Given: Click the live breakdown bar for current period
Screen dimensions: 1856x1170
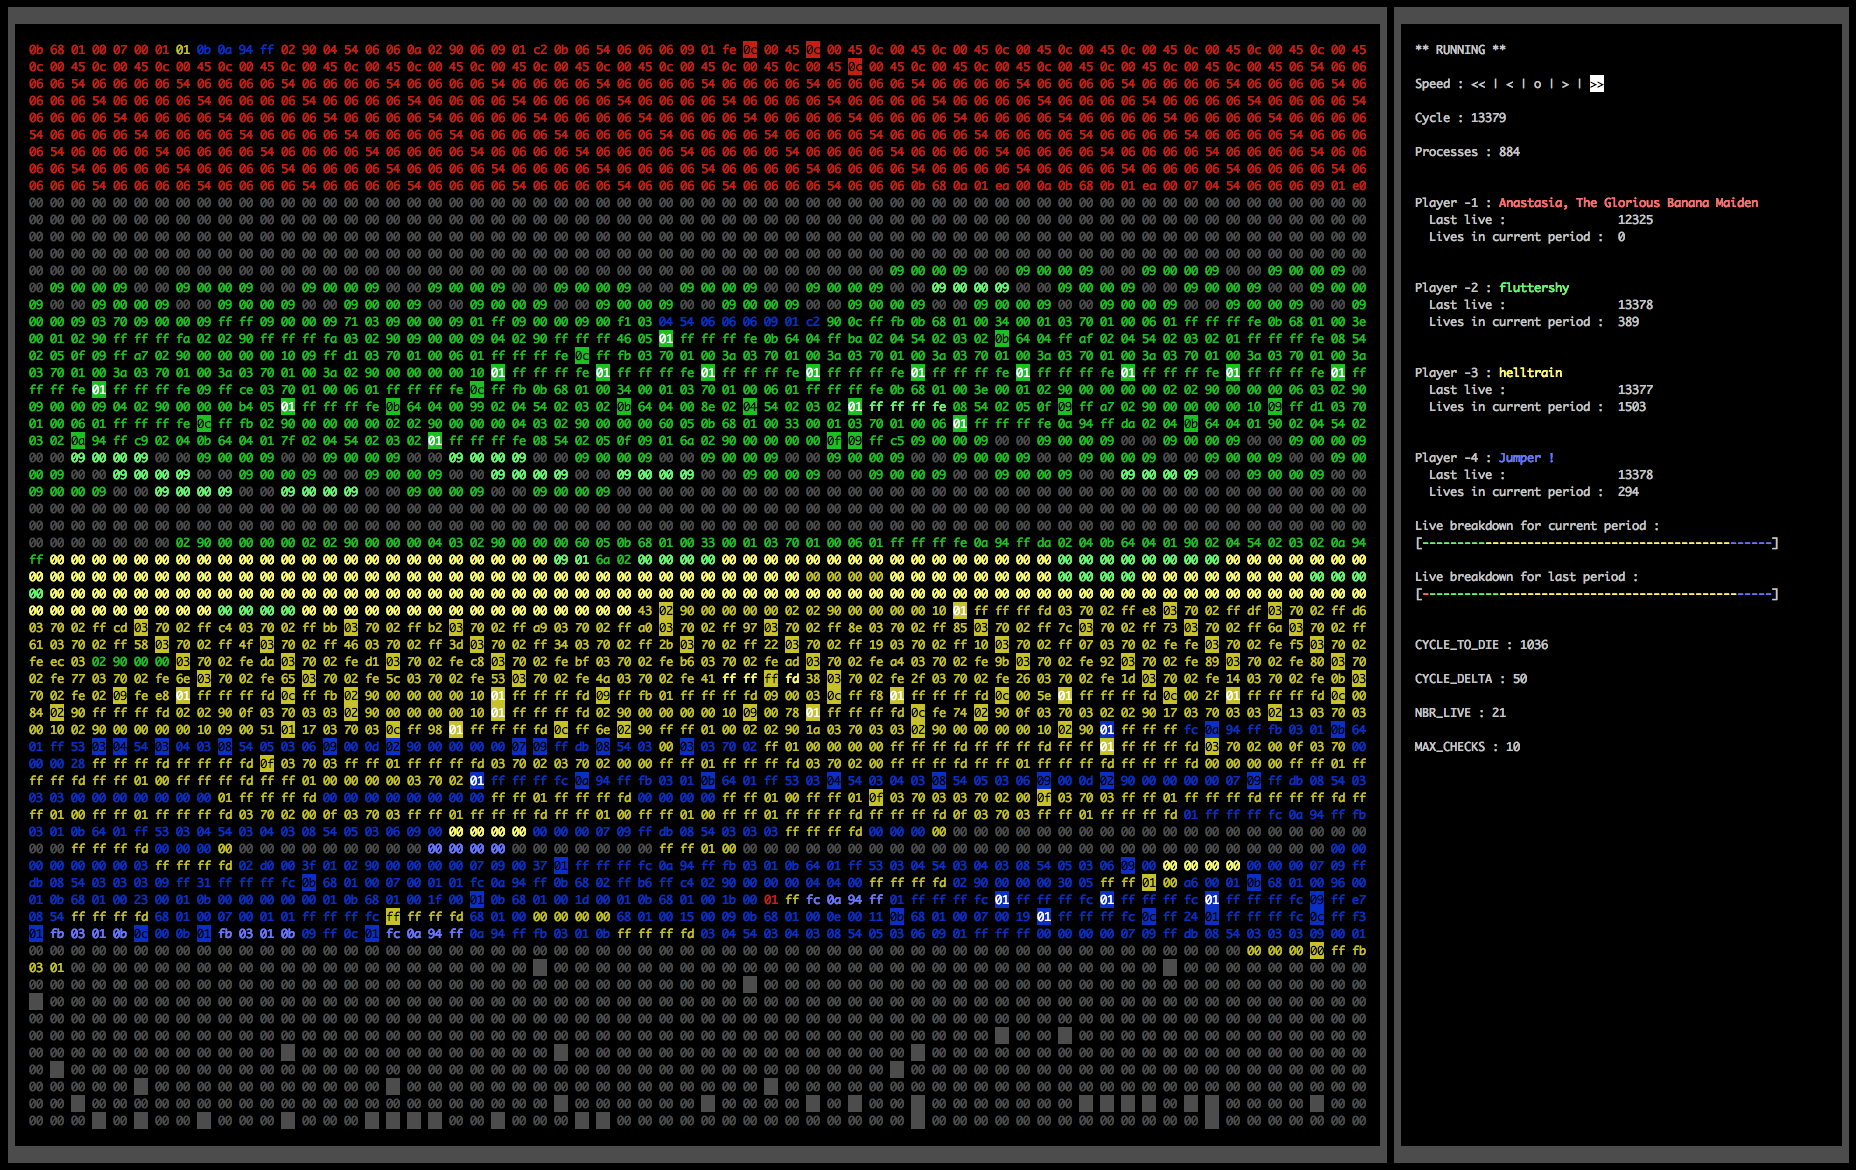Looking at the screenshot, I should (1597, 543).
